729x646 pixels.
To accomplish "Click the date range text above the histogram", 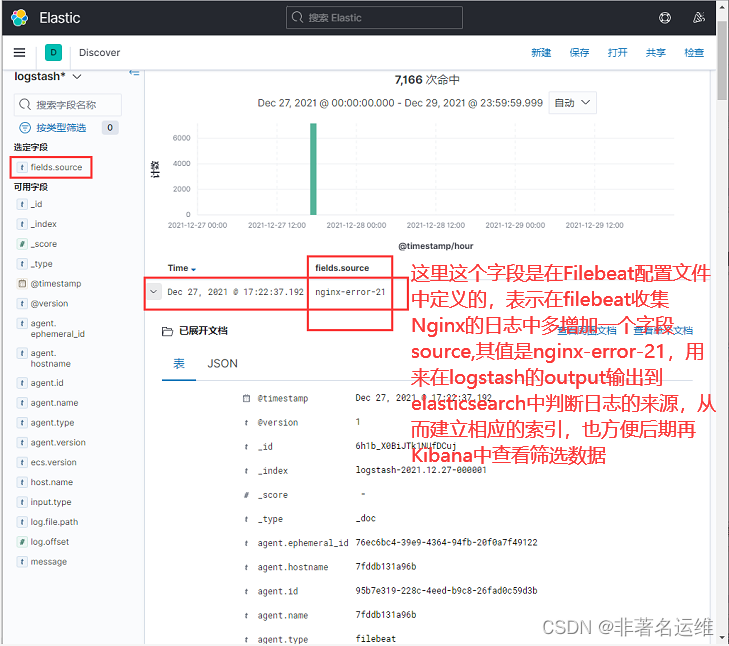I will pyautogui.click(x=400, y=103).
